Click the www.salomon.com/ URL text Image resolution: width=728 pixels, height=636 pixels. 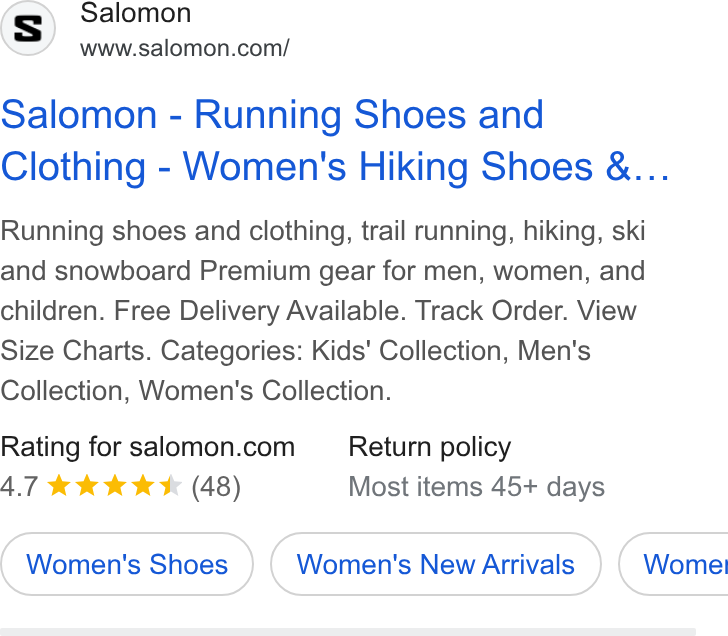point(185,48)
